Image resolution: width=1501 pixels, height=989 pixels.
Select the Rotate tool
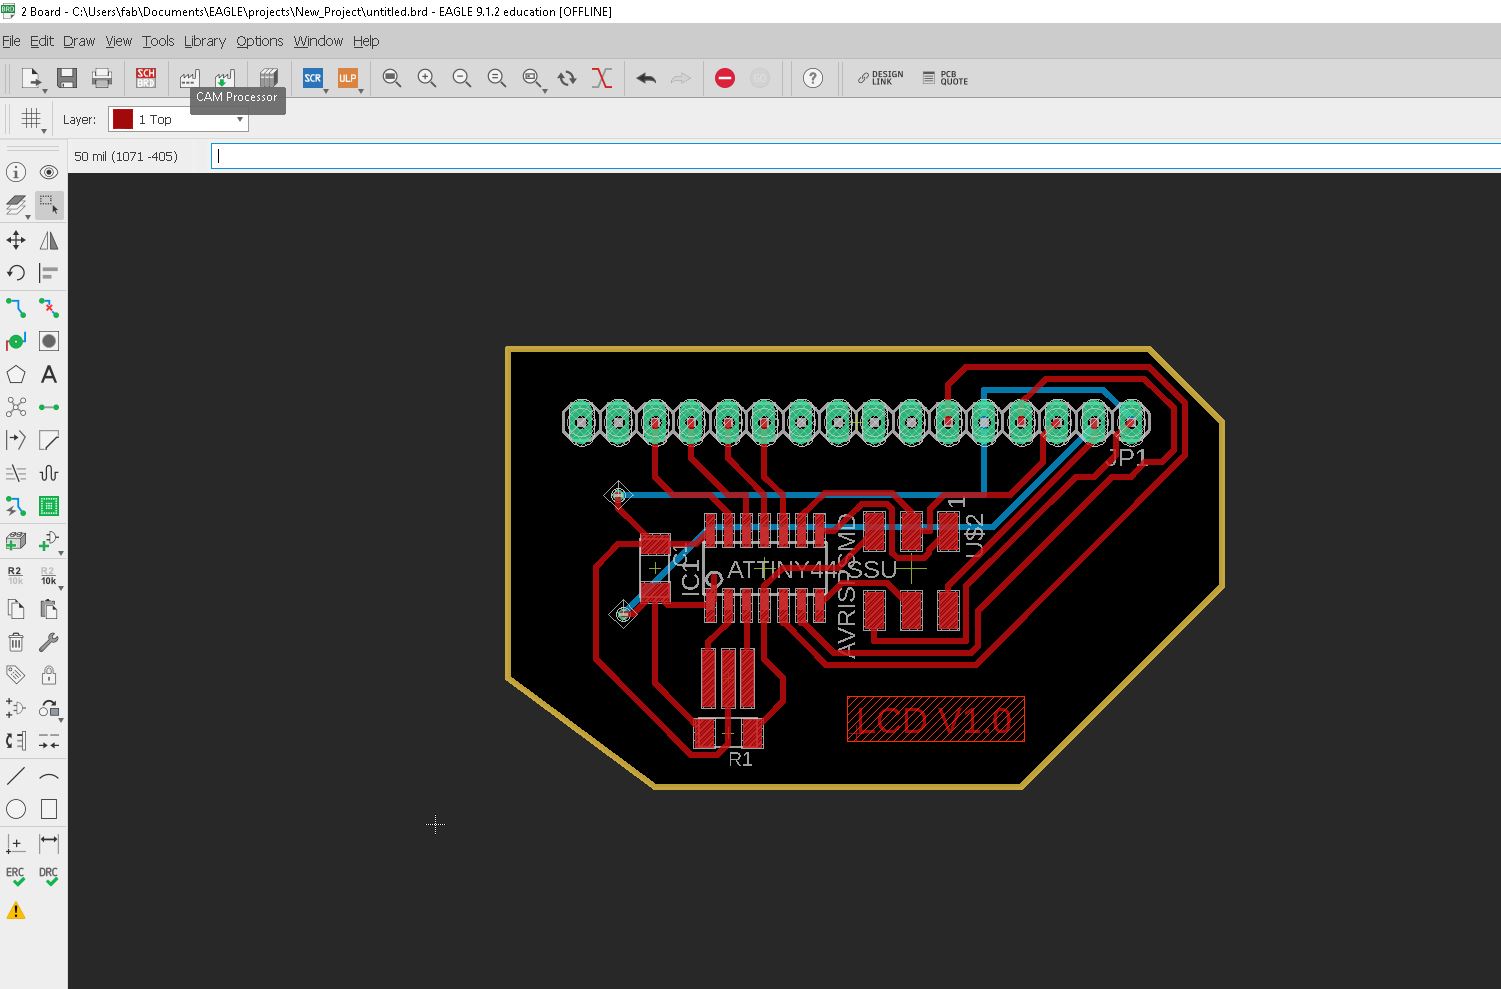tap(16, 273)
